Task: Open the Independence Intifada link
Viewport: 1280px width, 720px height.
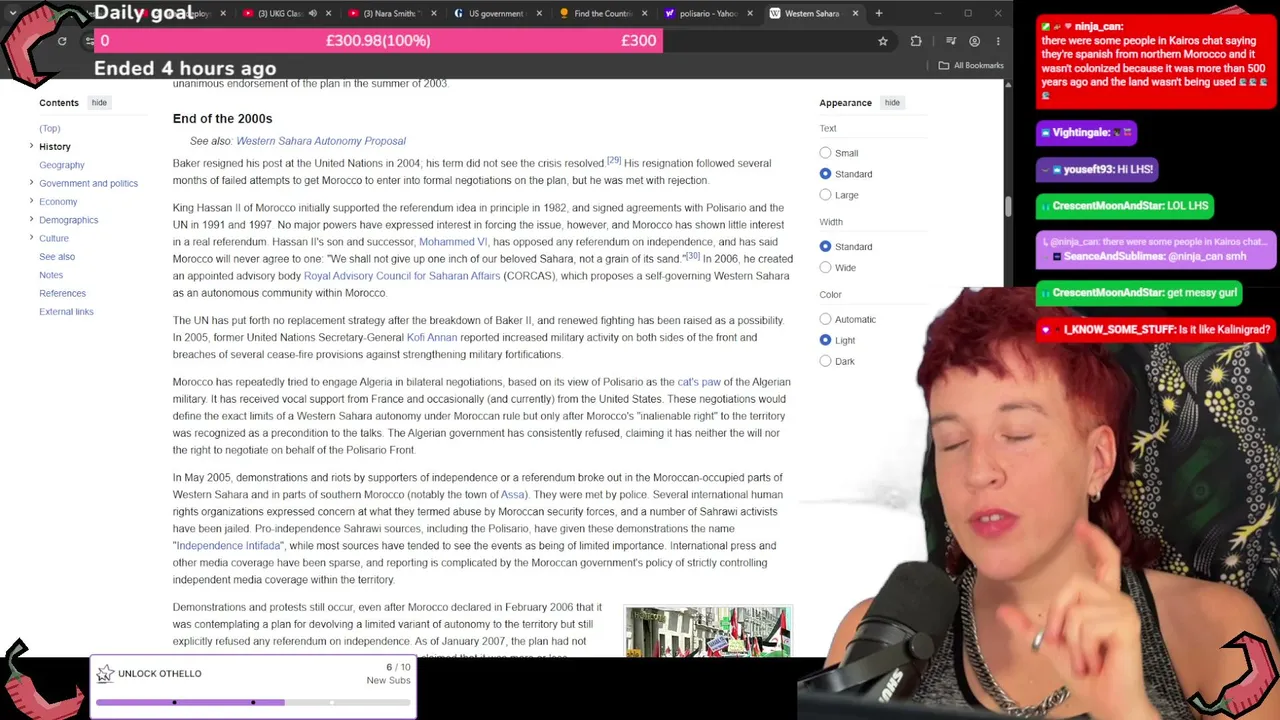Action: pyautogui.click(x=229, y=546)
